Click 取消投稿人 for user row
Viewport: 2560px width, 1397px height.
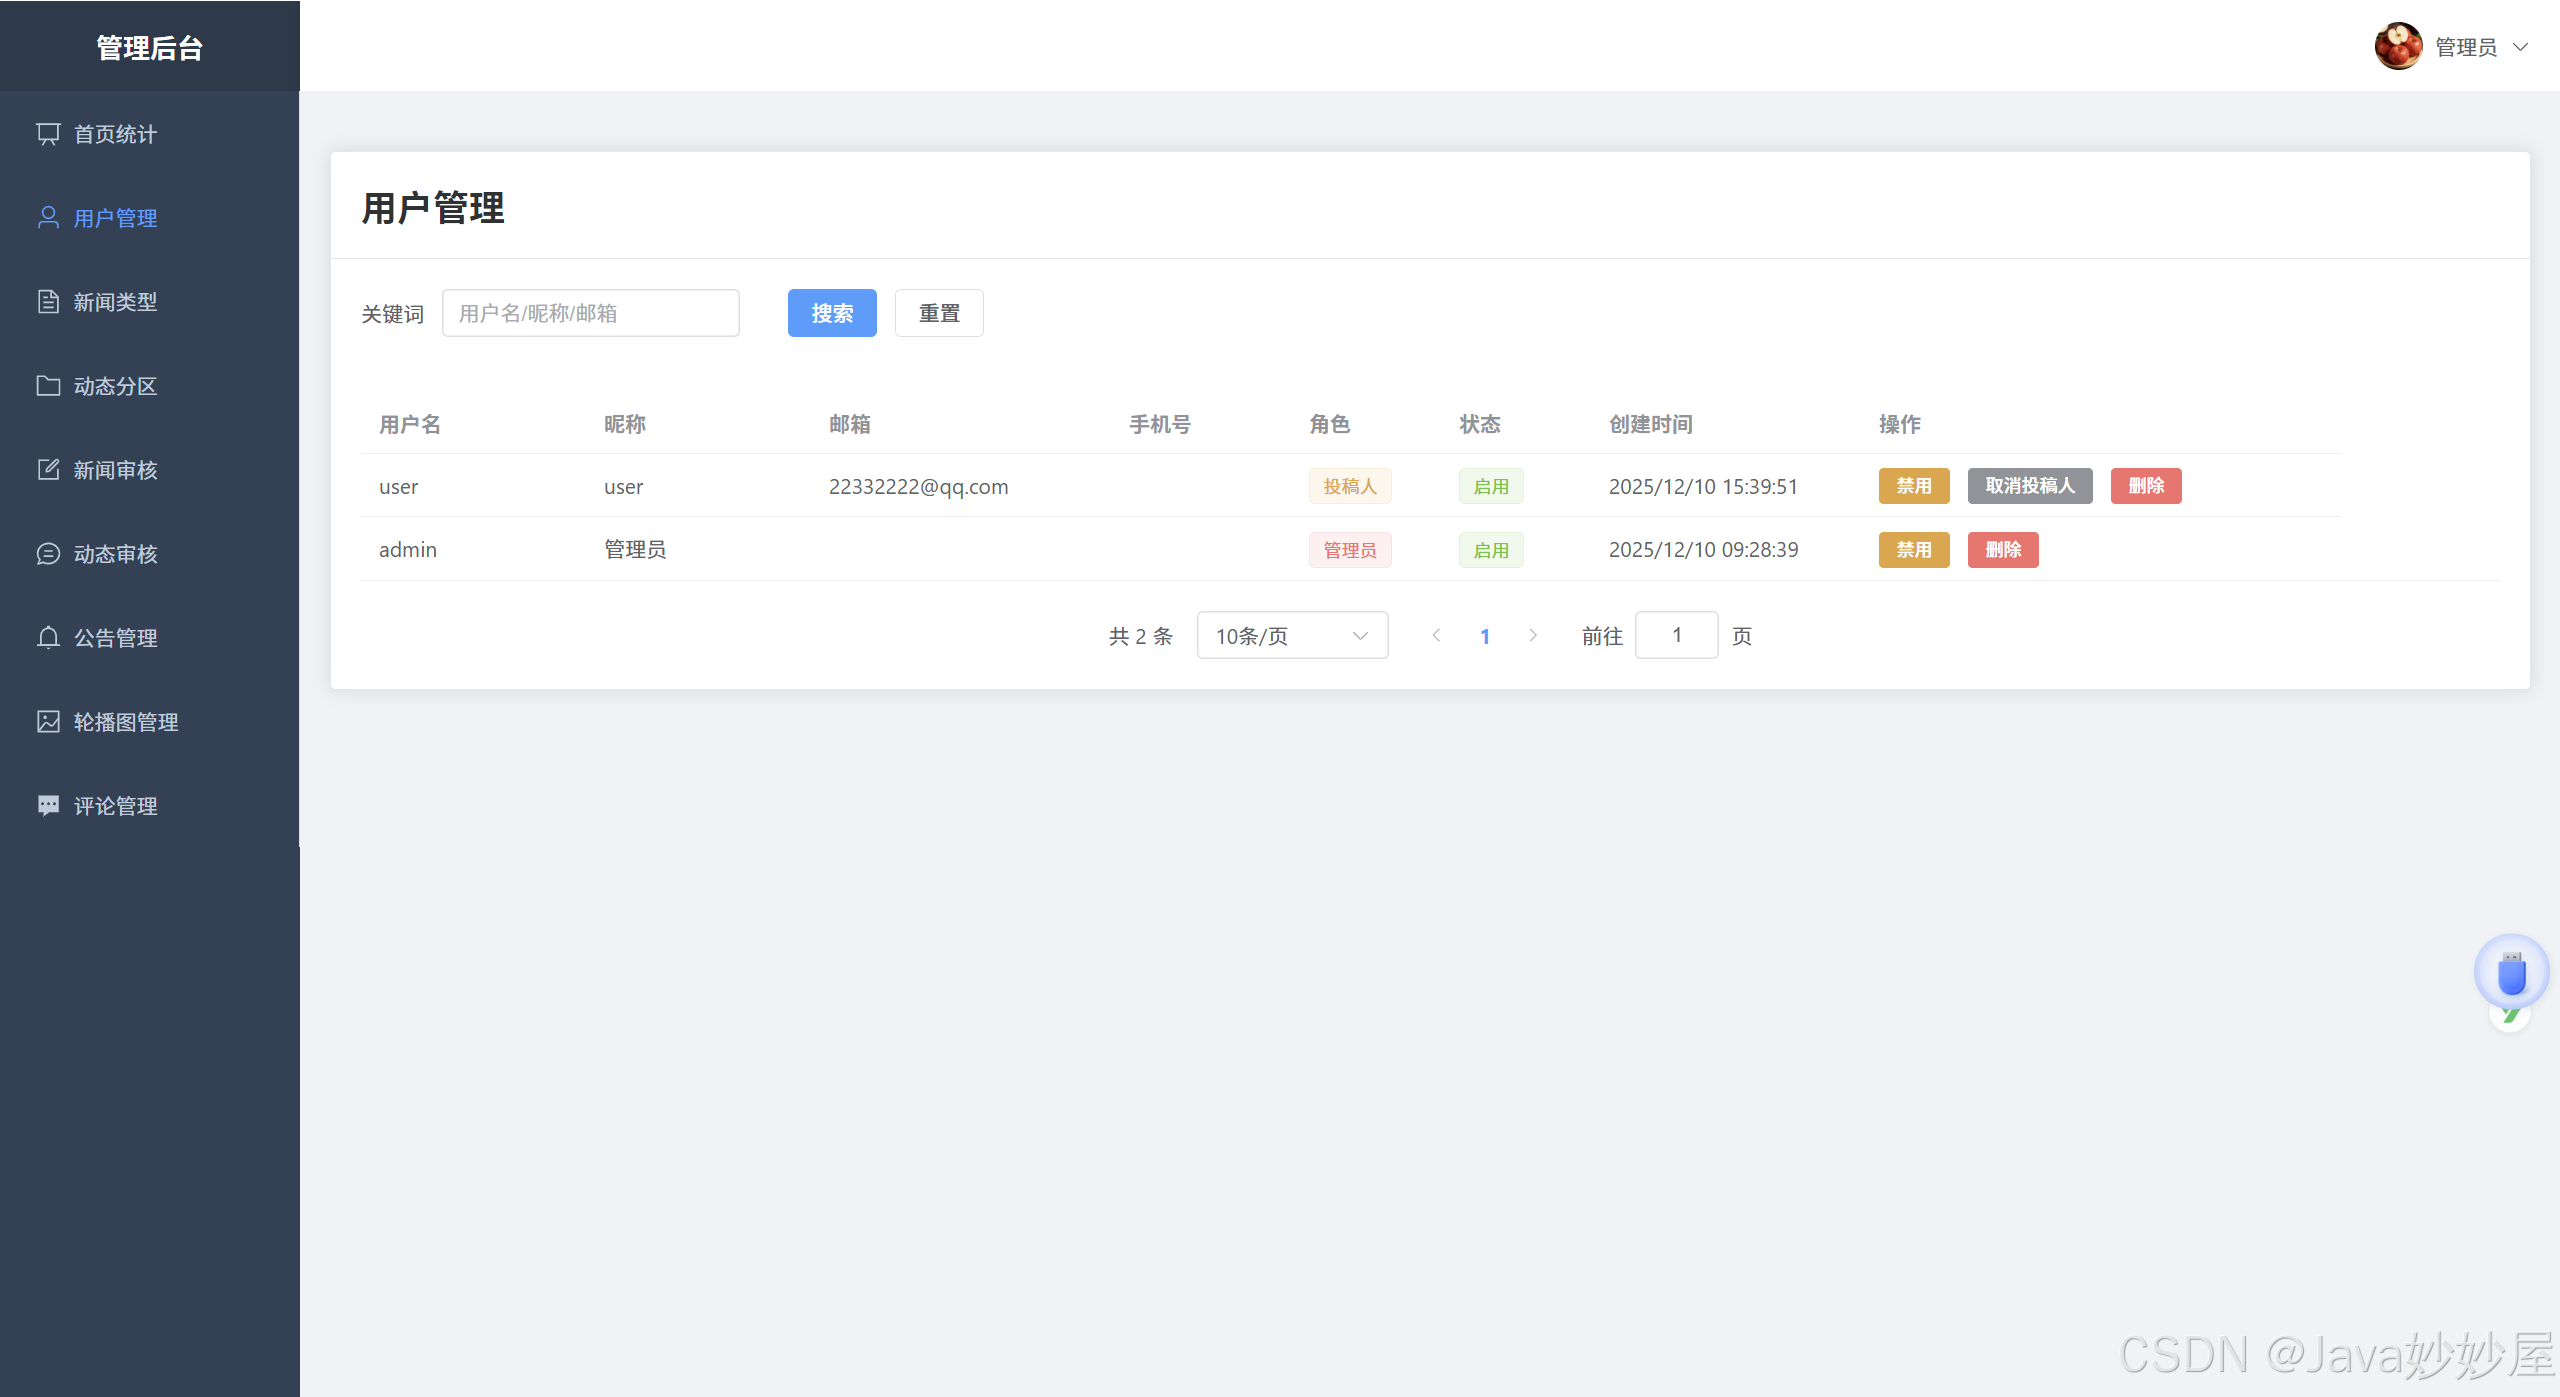coord(2029,486)
